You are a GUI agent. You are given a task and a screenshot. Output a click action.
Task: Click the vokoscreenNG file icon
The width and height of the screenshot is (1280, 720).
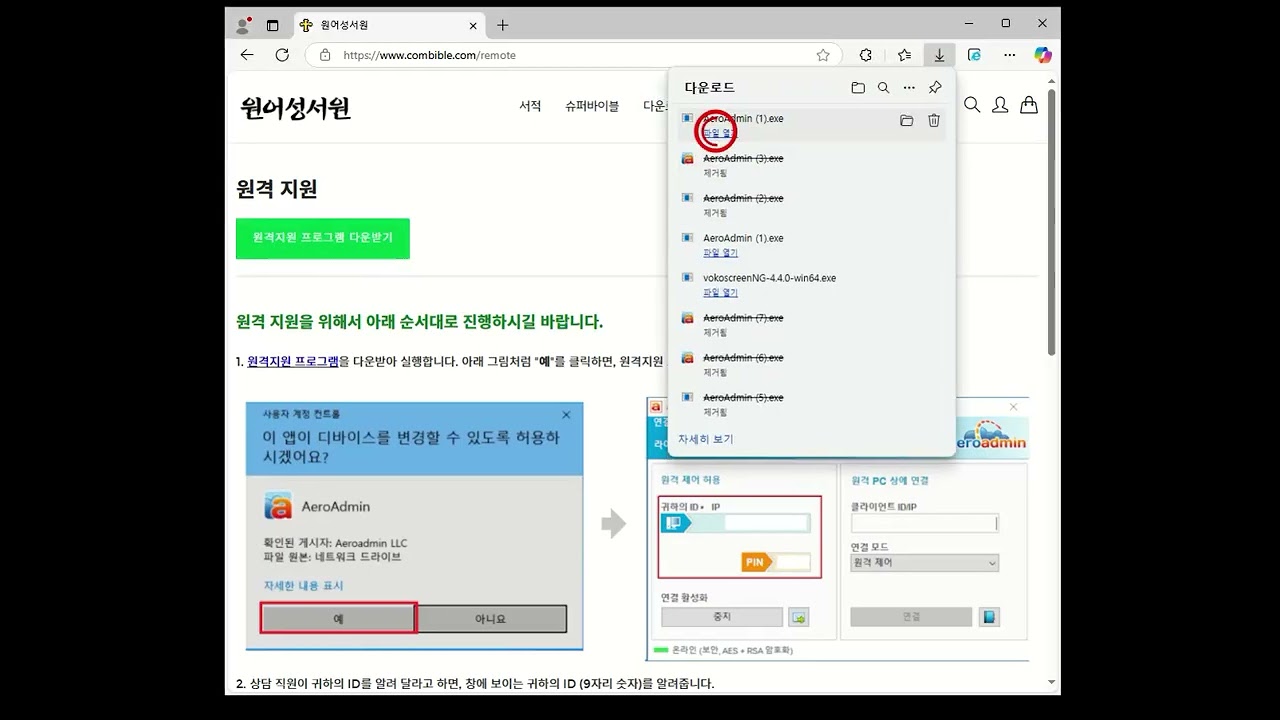tap(687, 278)
